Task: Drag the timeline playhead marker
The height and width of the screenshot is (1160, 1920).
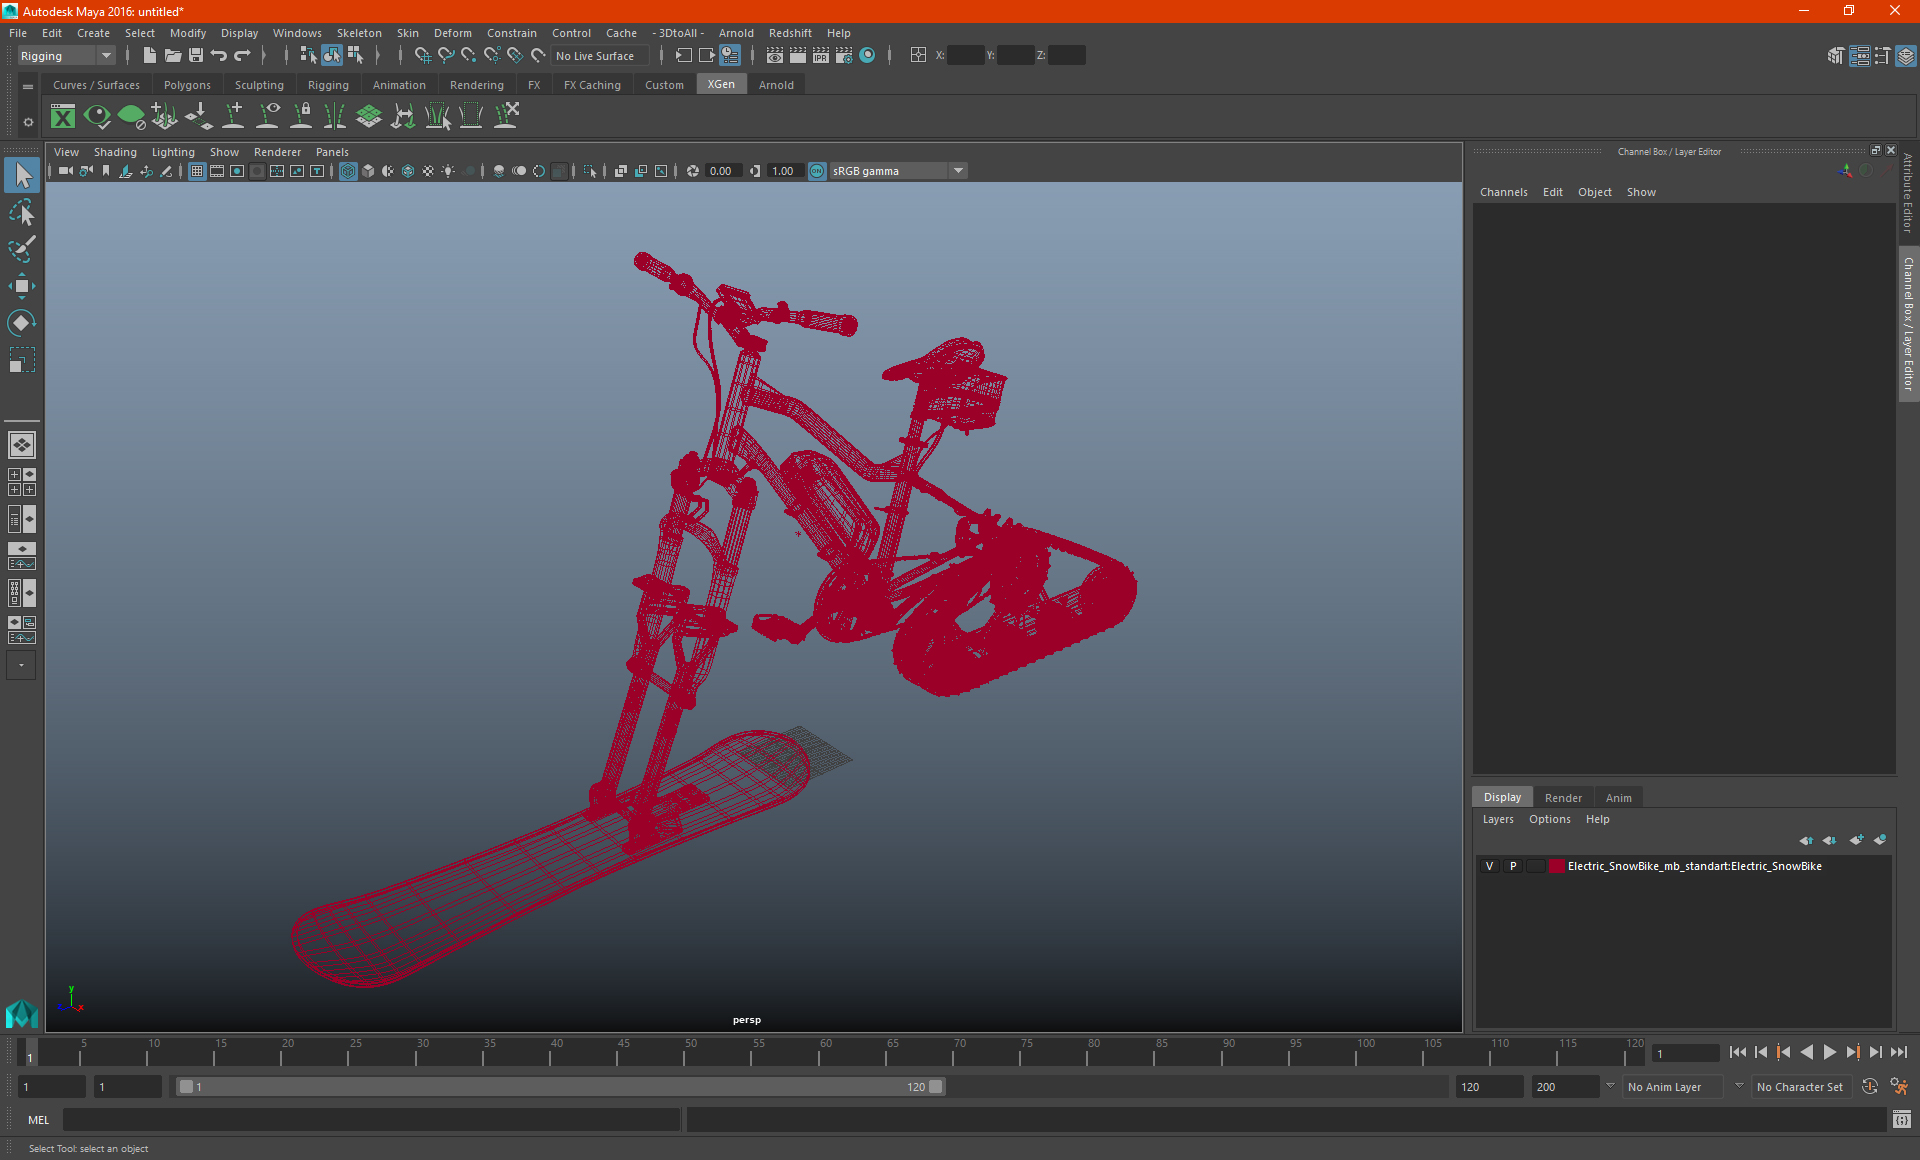Action: [29, 1054]
